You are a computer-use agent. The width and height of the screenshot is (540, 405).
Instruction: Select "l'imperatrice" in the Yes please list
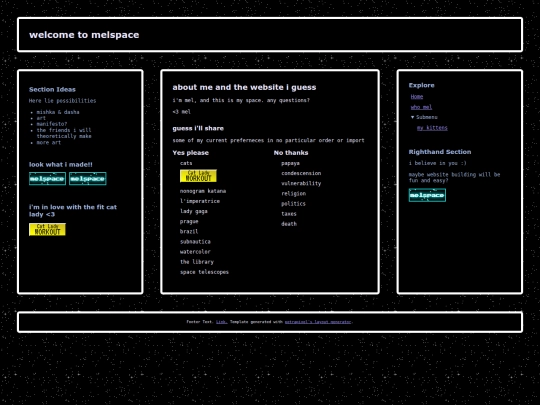(200, 201)
